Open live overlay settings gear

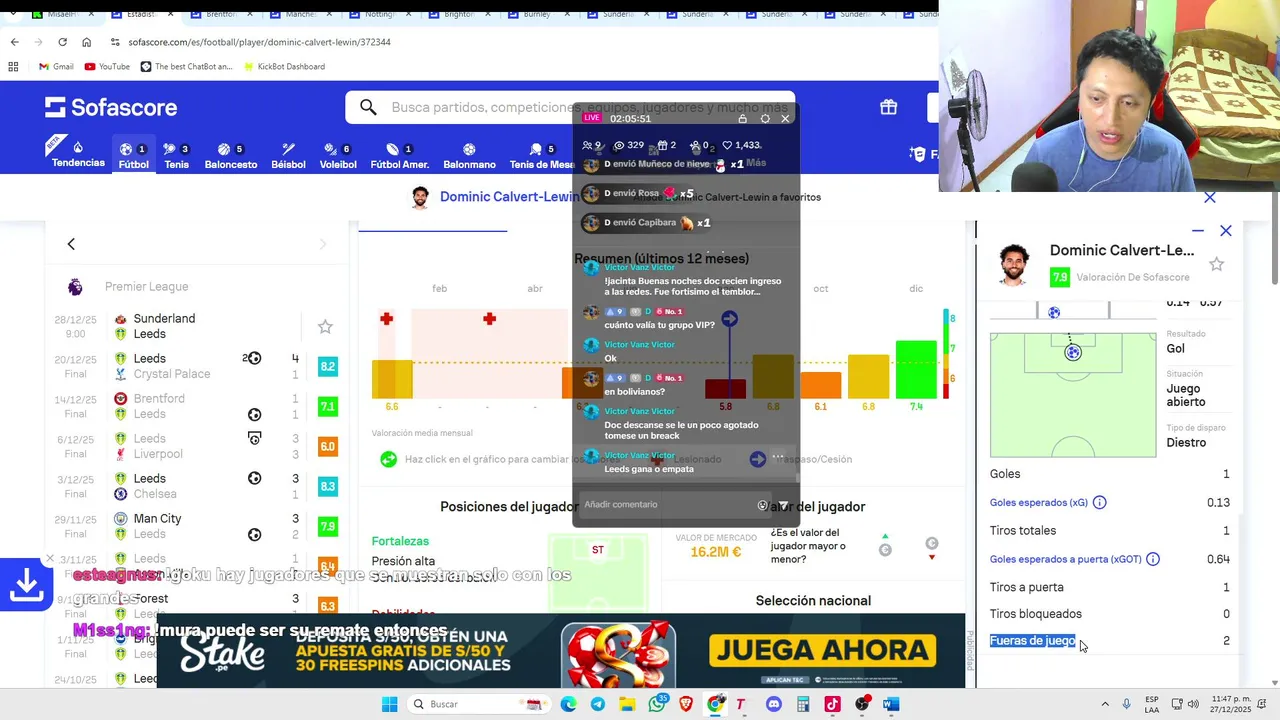point(765,118)
